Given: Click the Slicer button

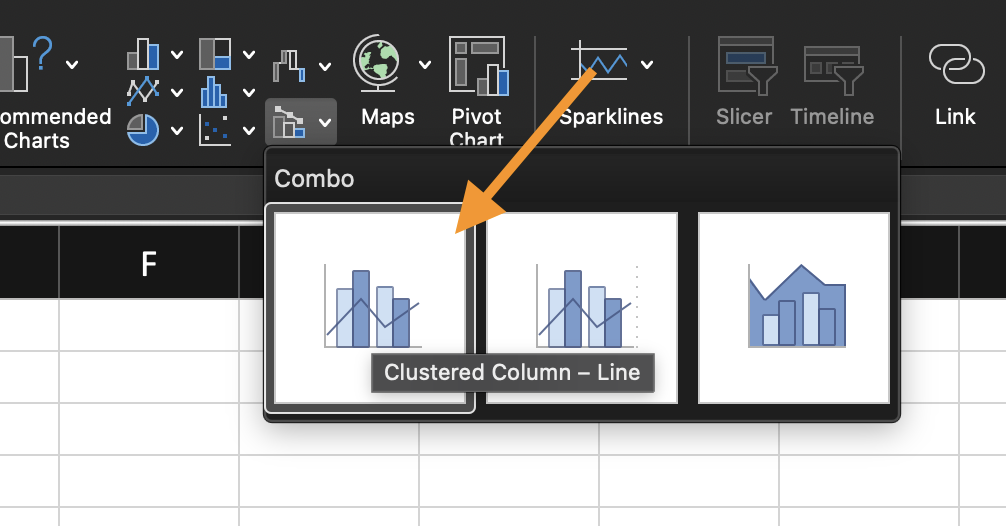Looking at the screenshot, I should point(743,85).
